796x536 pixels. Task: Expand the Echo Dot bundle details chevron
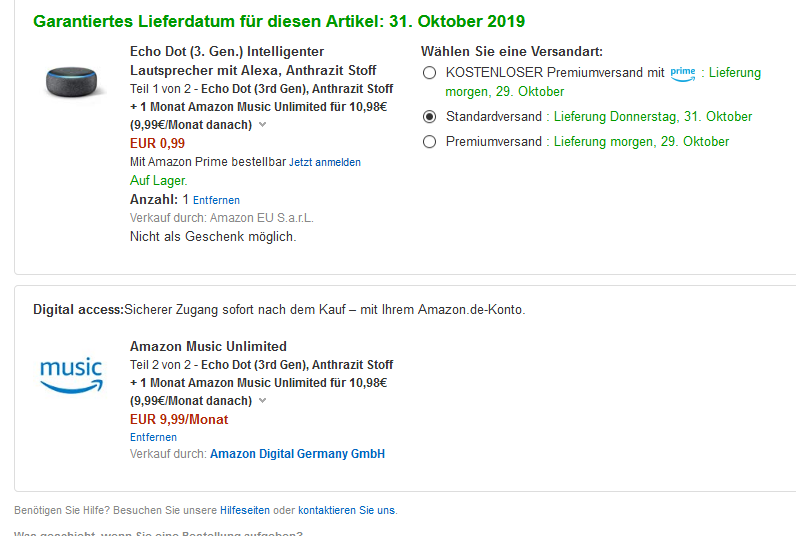pyautogui.click(x=262, y=125)
